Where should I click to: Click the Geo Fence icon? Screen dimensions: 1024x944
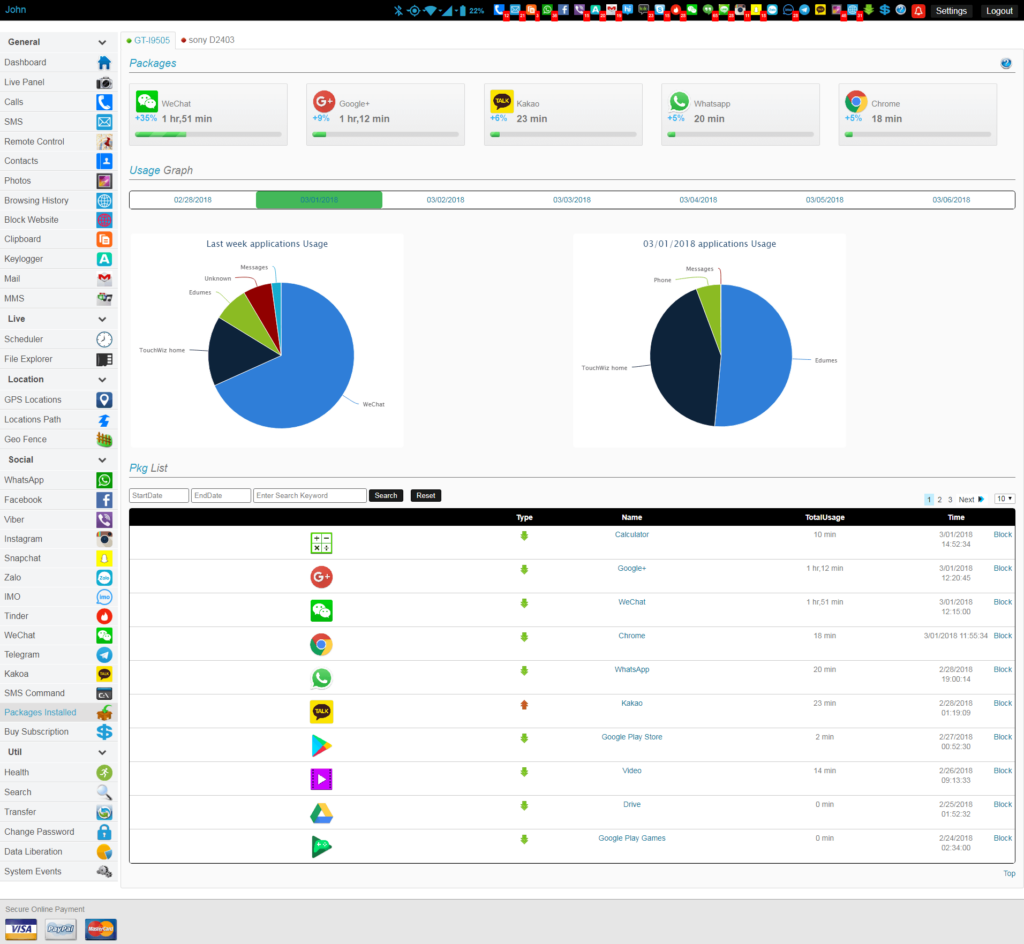click(x=104, y=439)
